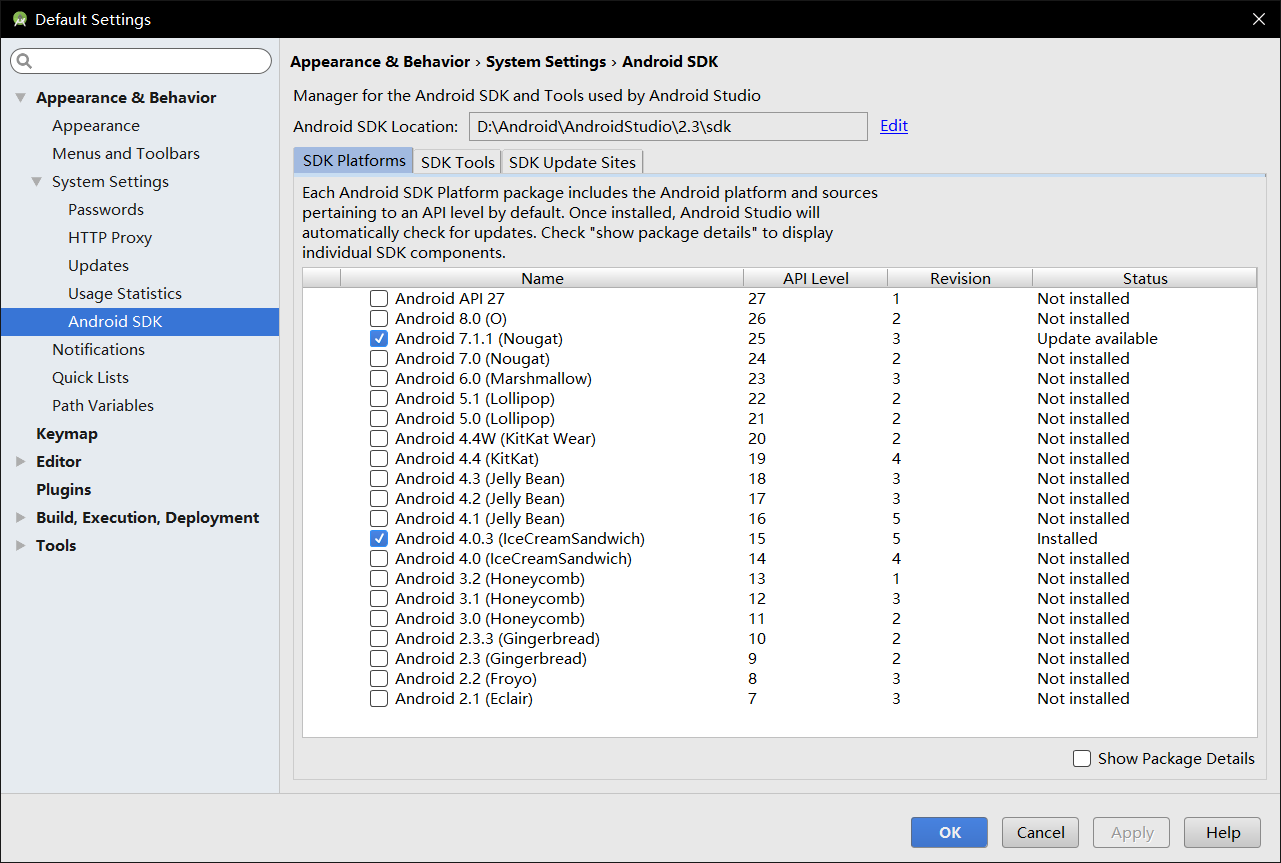
Task: Click the 'Update available' status text
Action: 1097,338
